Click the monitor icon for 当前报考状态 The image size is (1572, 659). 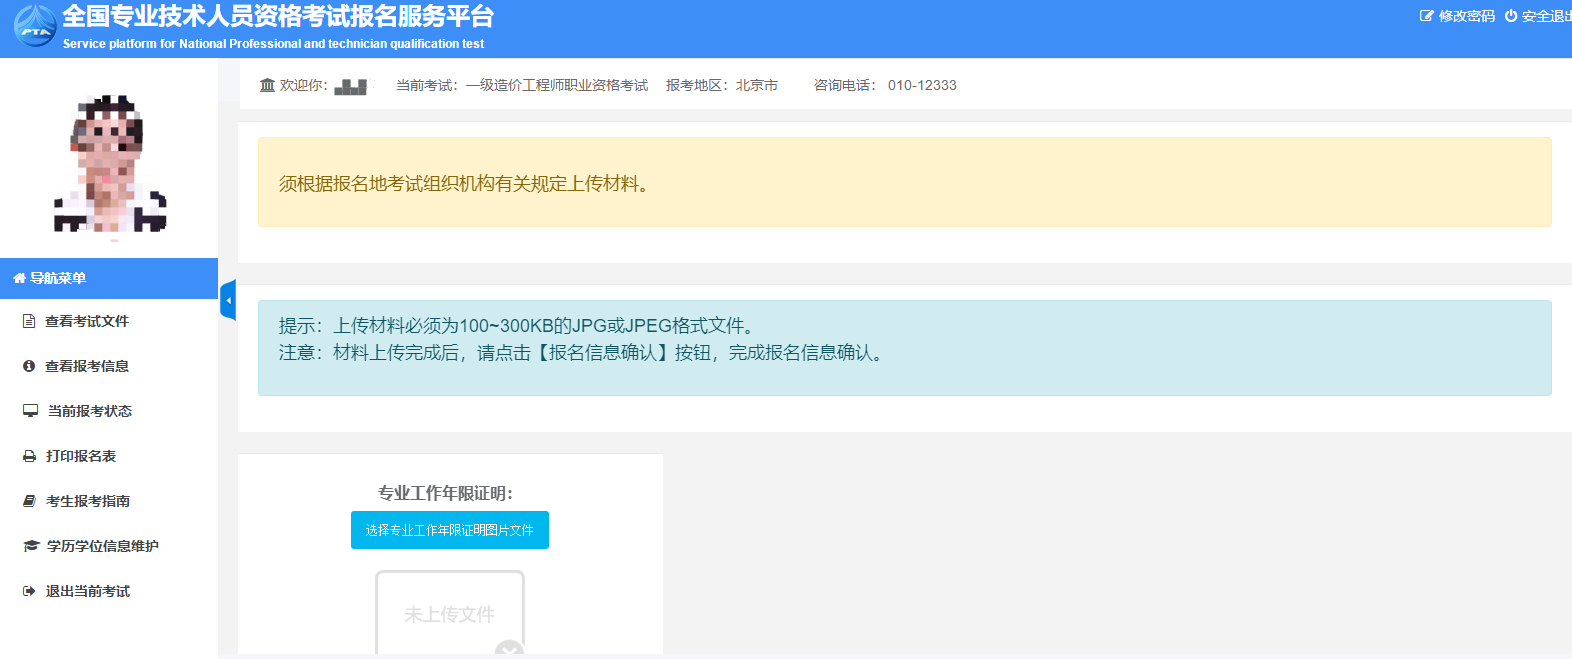(x=30, y=411)
